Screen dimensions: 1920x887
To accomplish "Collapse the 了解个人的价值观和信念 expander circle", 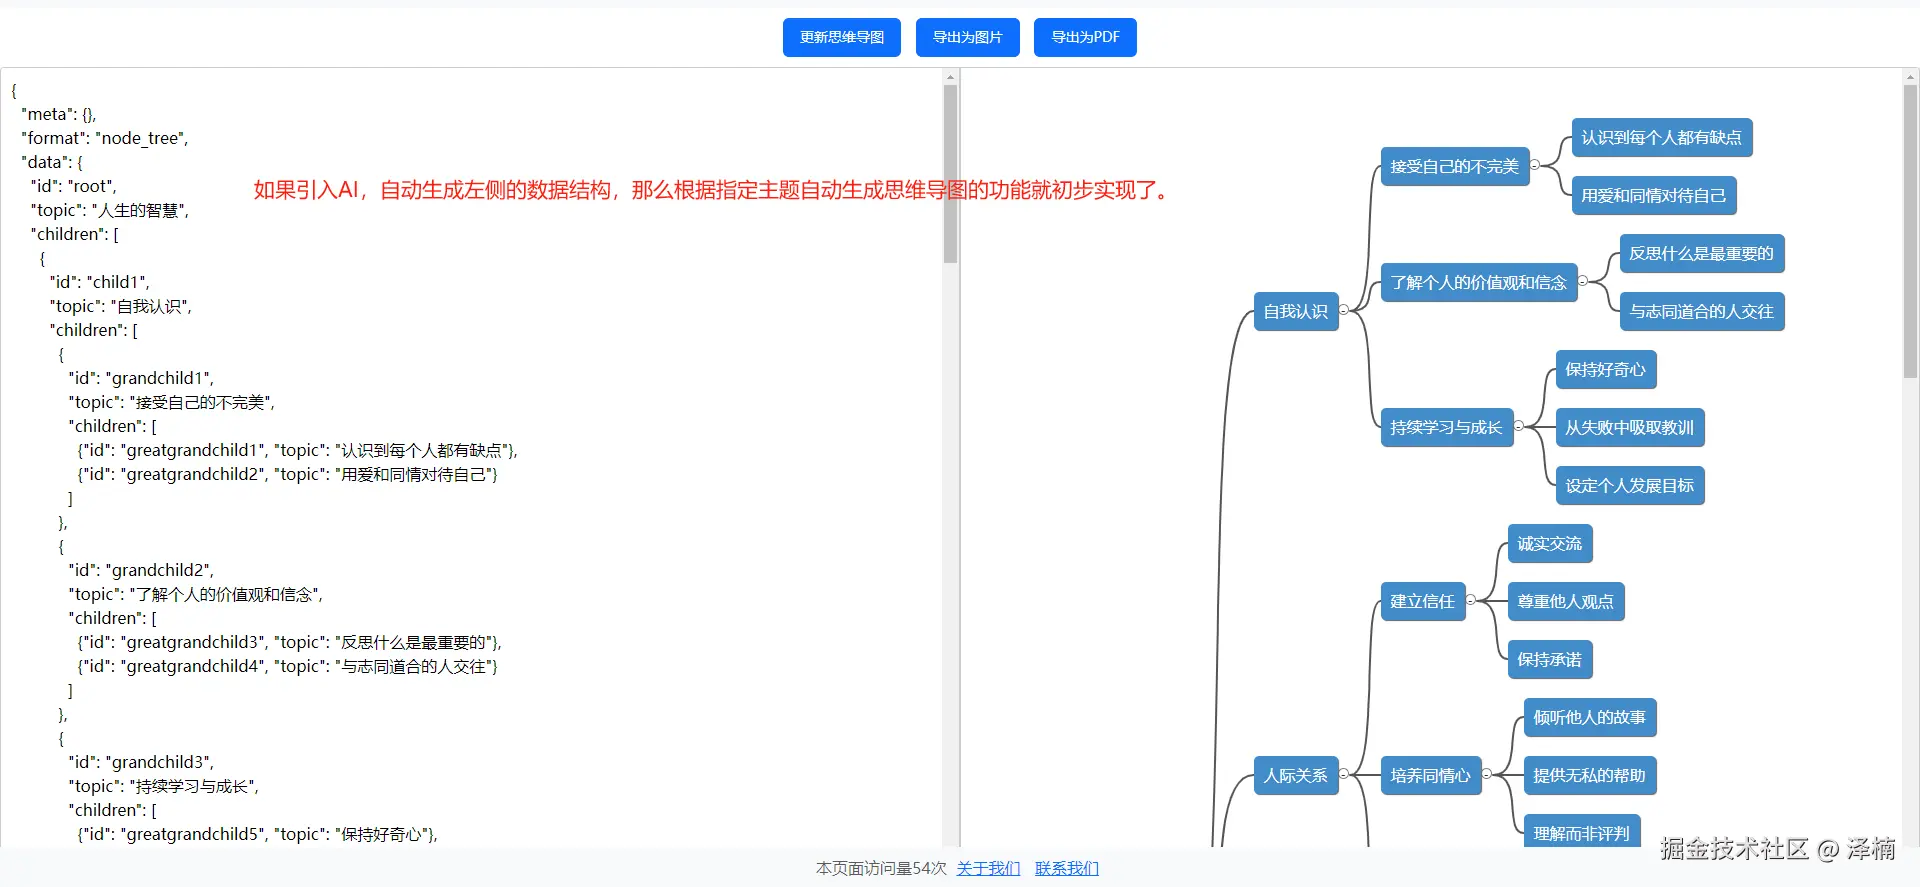I will (x=1583, y=281).
